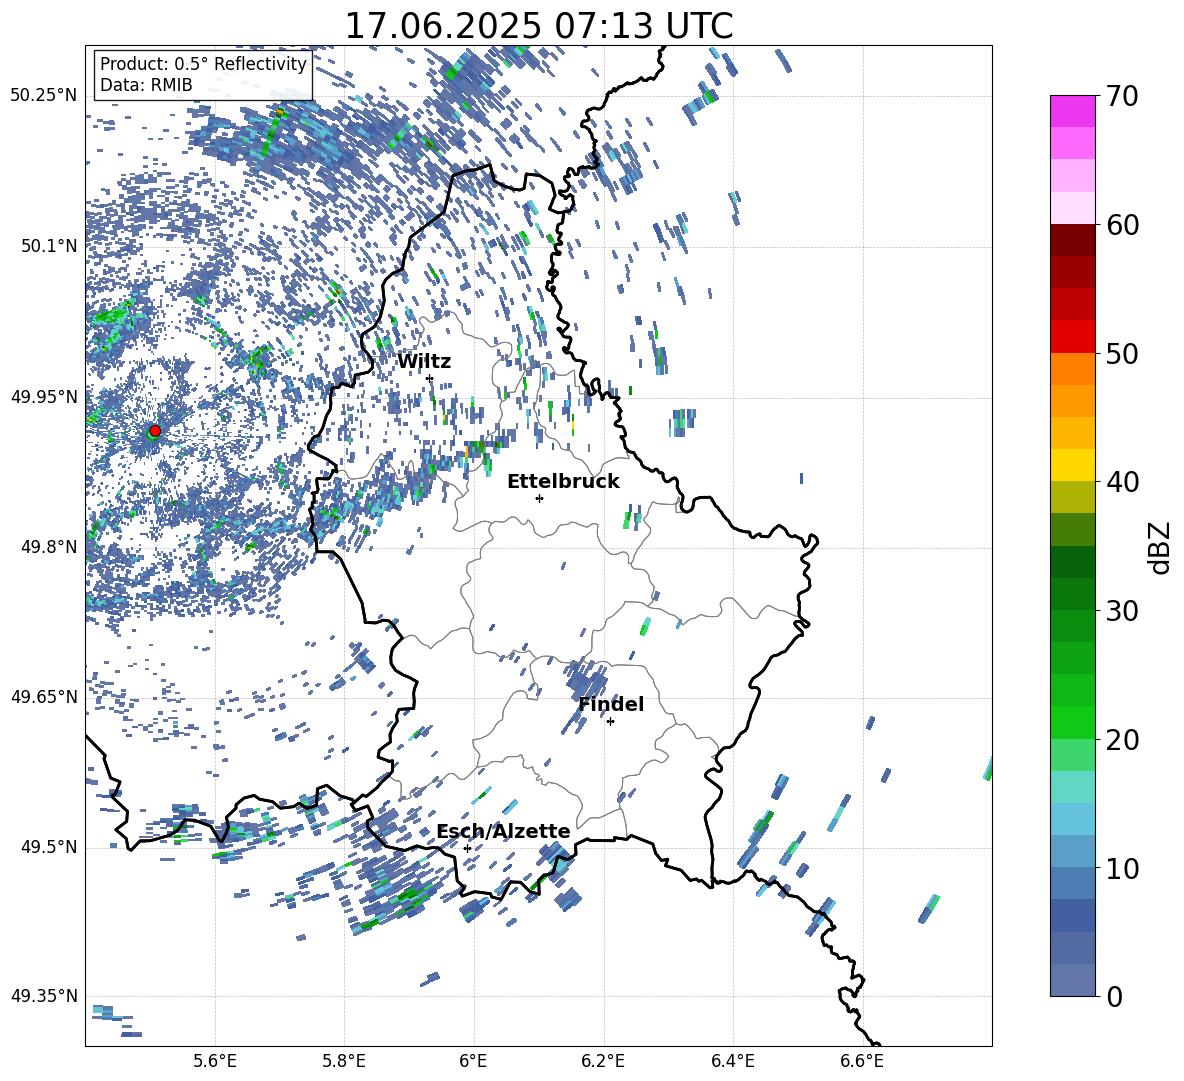Click the red radar location marker
This screenshot has height=1081, width=1184.
click(155, 431)
